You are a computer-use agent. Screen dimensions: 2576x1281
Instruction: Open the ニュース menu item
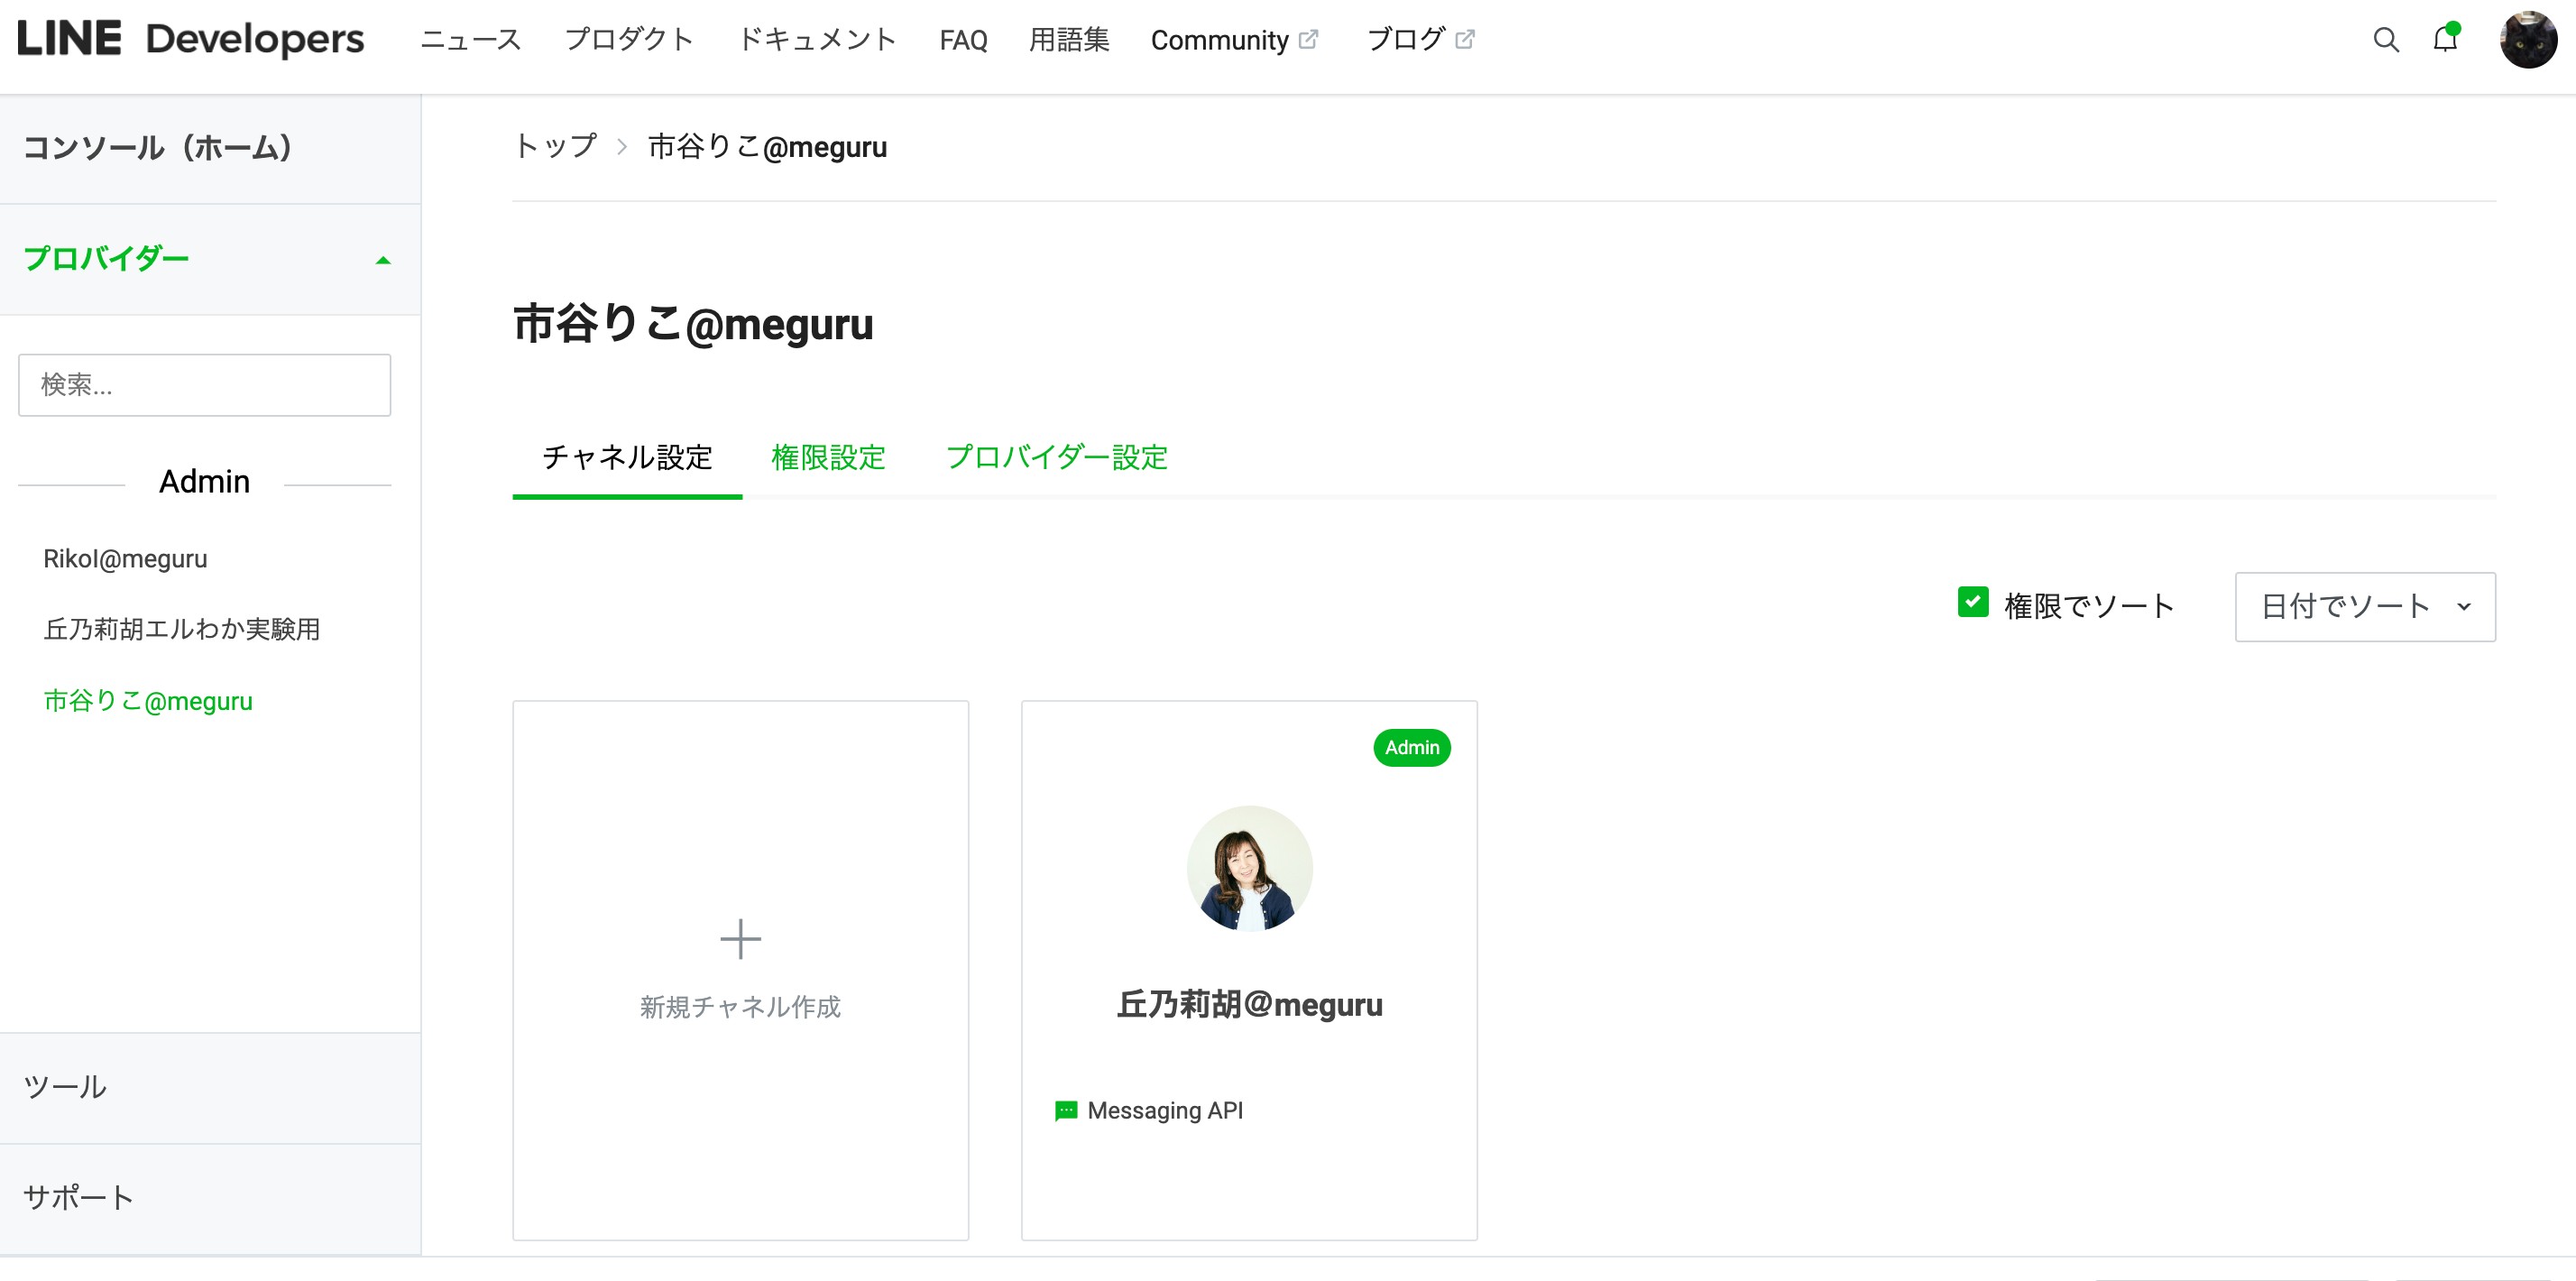tap(471, 40)
